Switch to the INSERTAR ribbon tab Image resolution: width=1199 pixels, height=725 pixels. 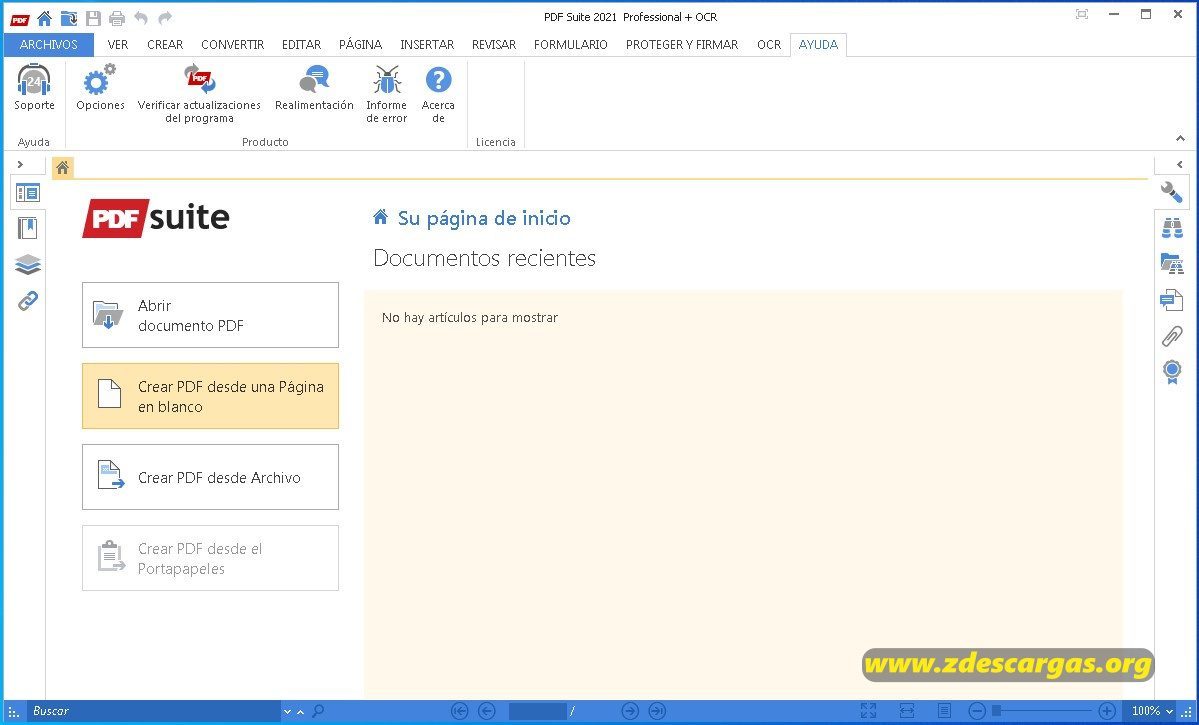pos(427,44)
